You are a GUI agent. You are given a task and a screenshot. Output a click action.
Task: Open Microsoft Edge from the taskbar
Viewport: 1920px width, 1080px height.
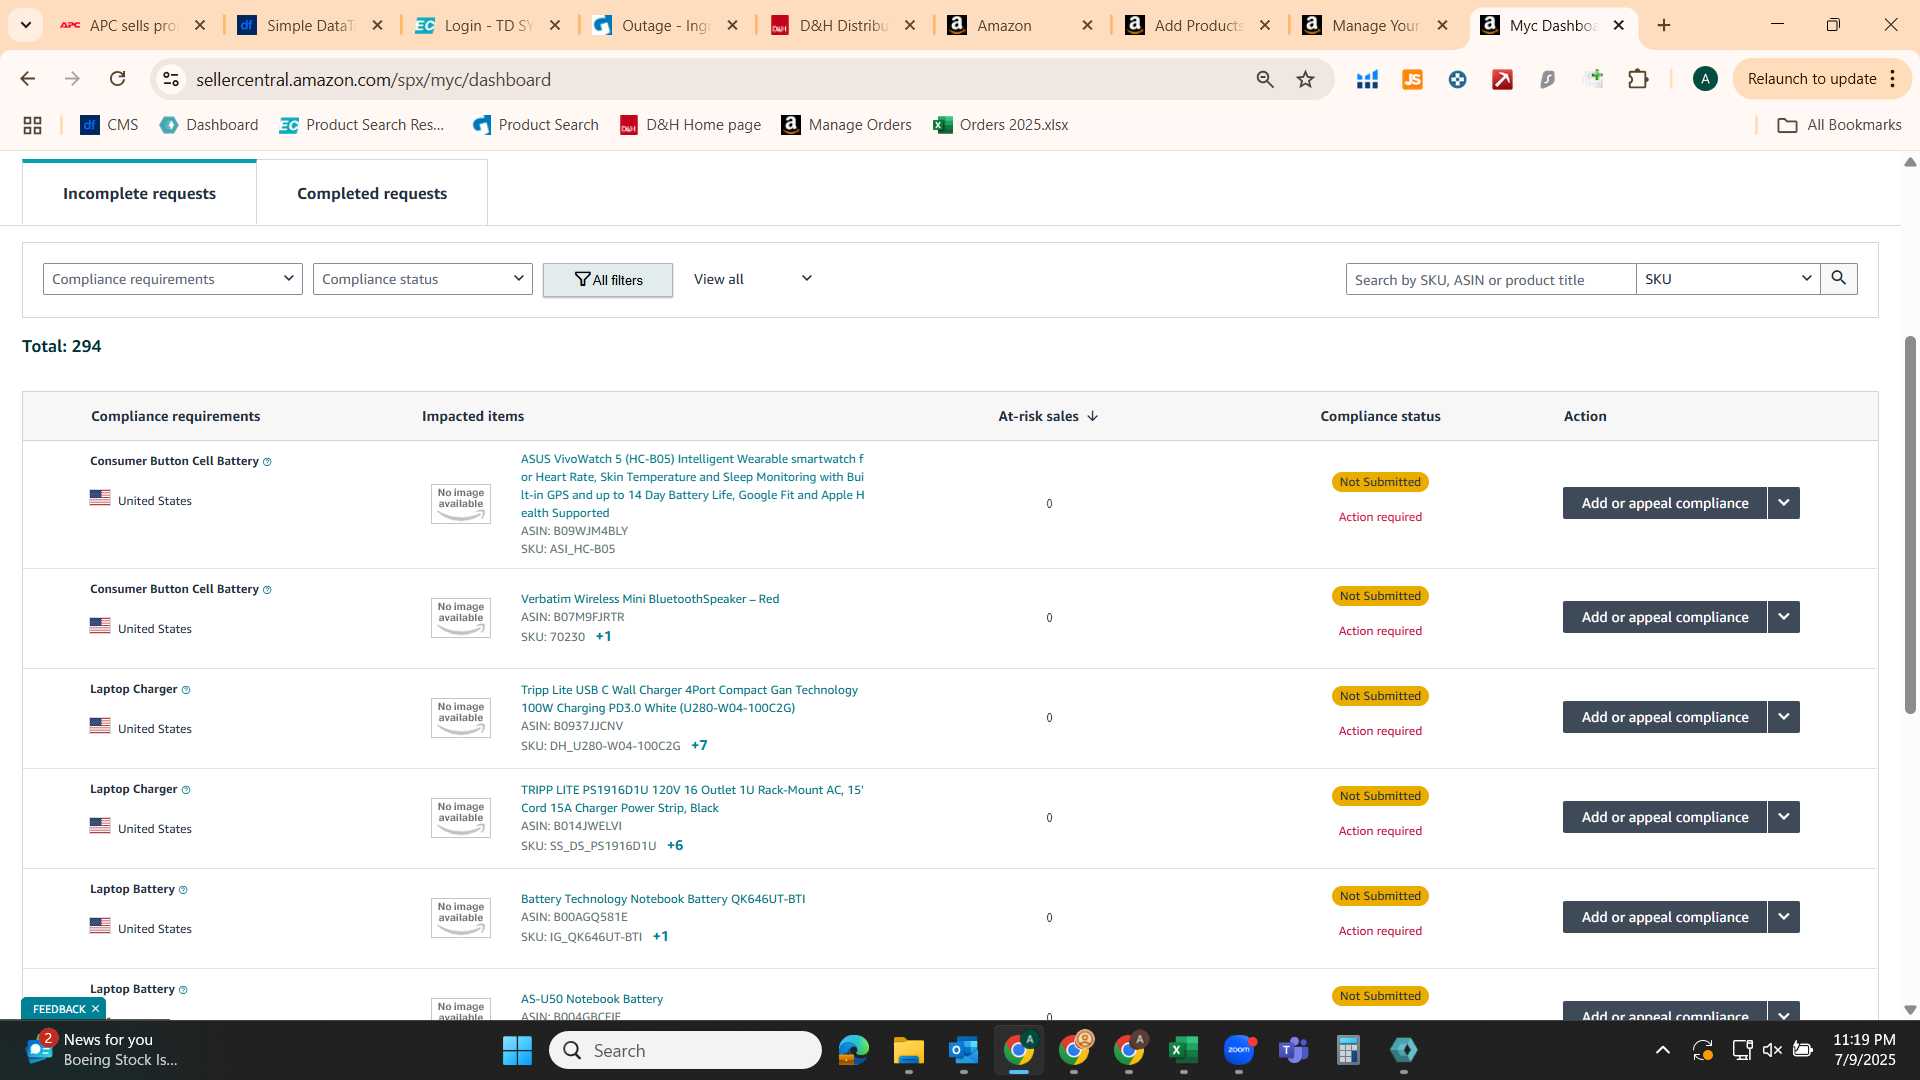(x=853, y=1050)
